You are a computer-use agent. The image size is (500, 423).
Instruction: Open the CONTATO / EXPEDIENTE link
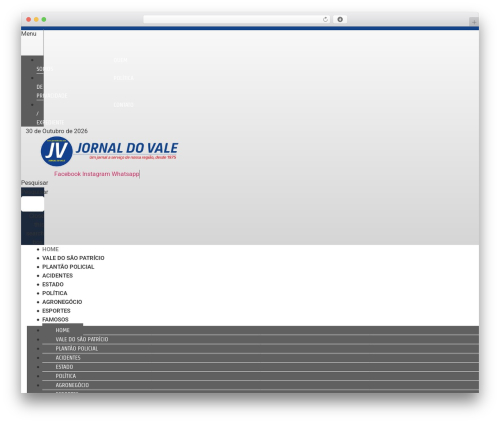tap(85, 113)
